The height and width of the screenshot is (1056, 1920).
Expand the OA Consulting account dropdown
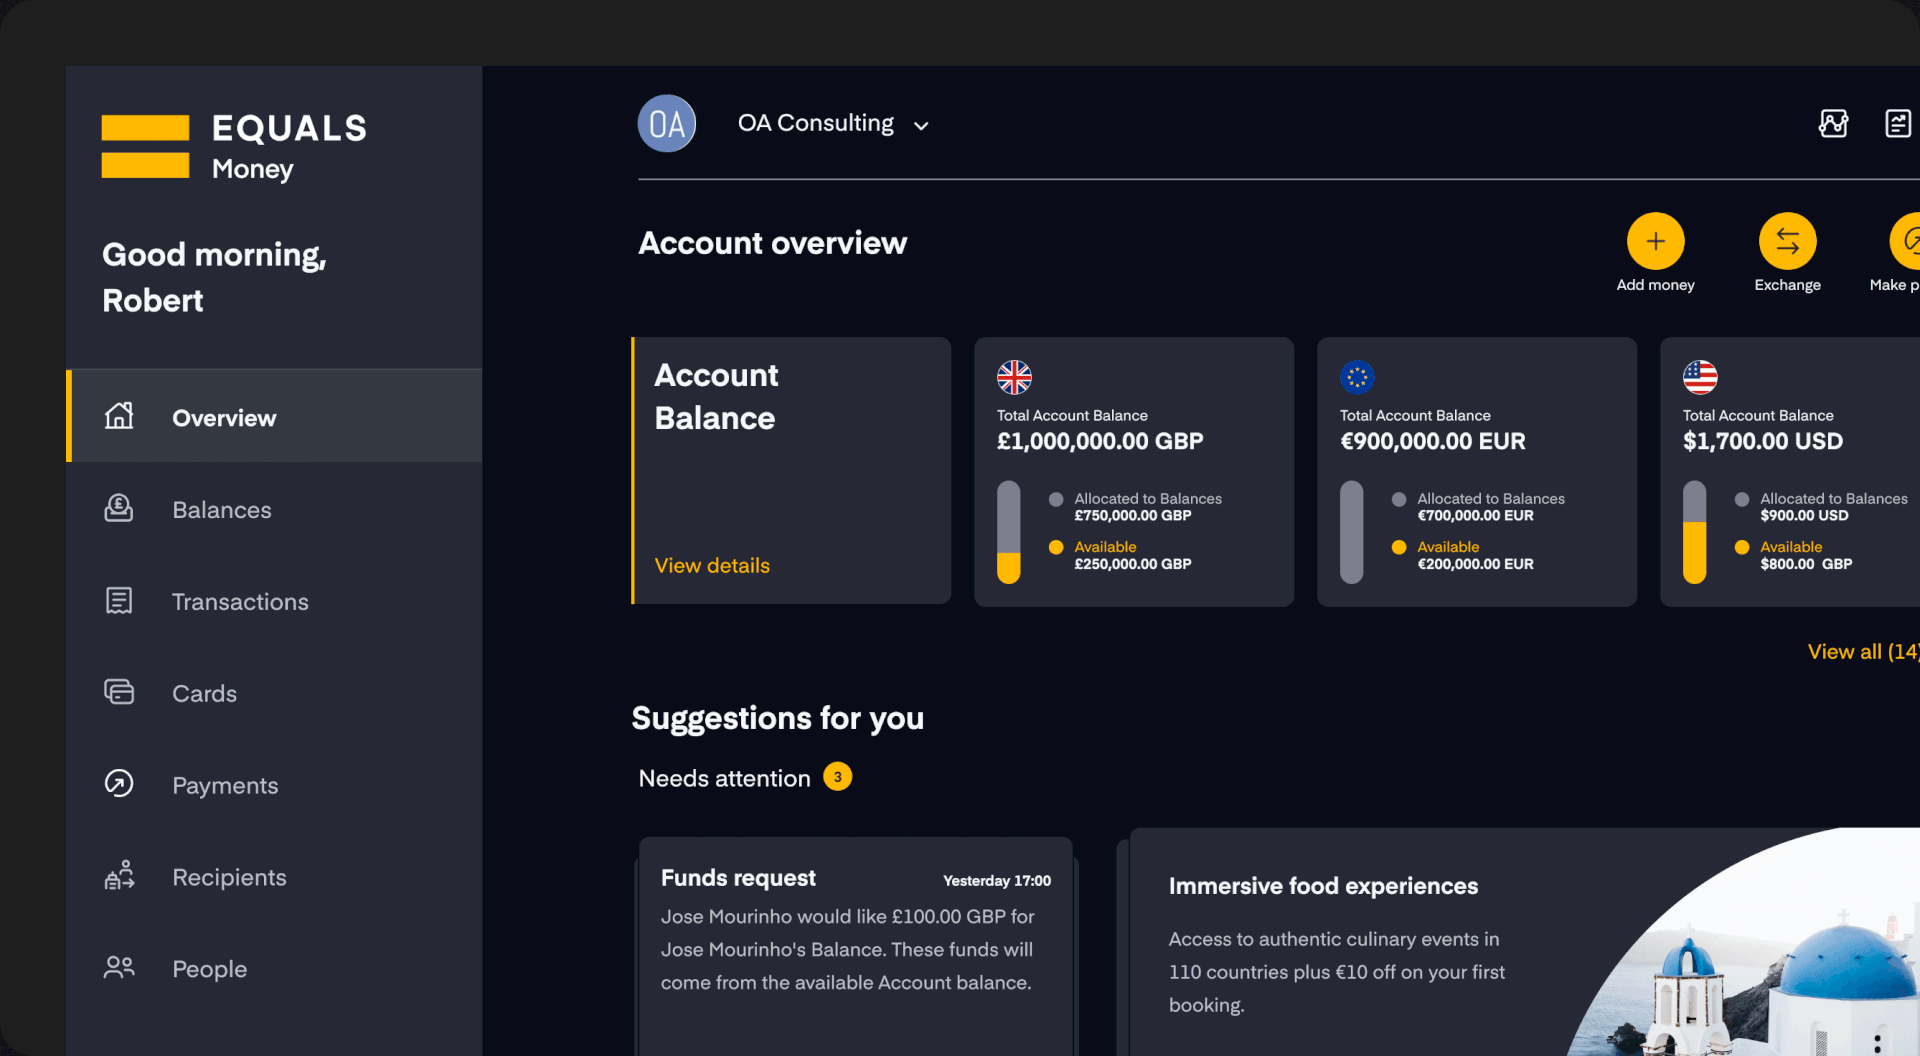pos(921,126)
